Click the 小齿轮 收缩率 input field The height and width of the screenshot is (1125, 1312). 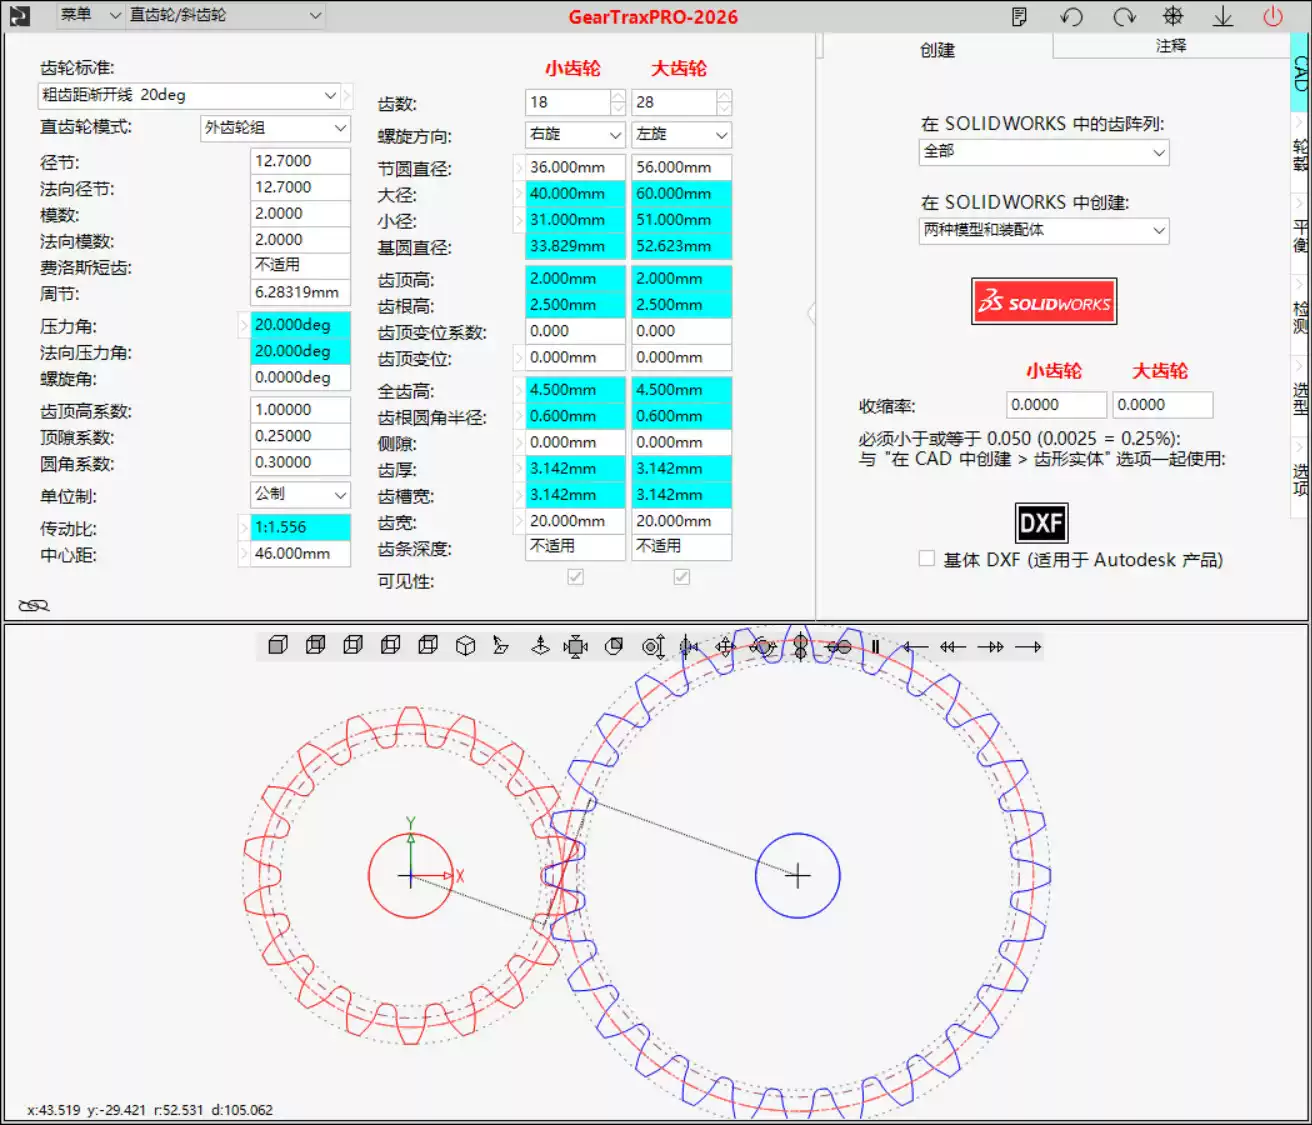(x=1055, y=404)
